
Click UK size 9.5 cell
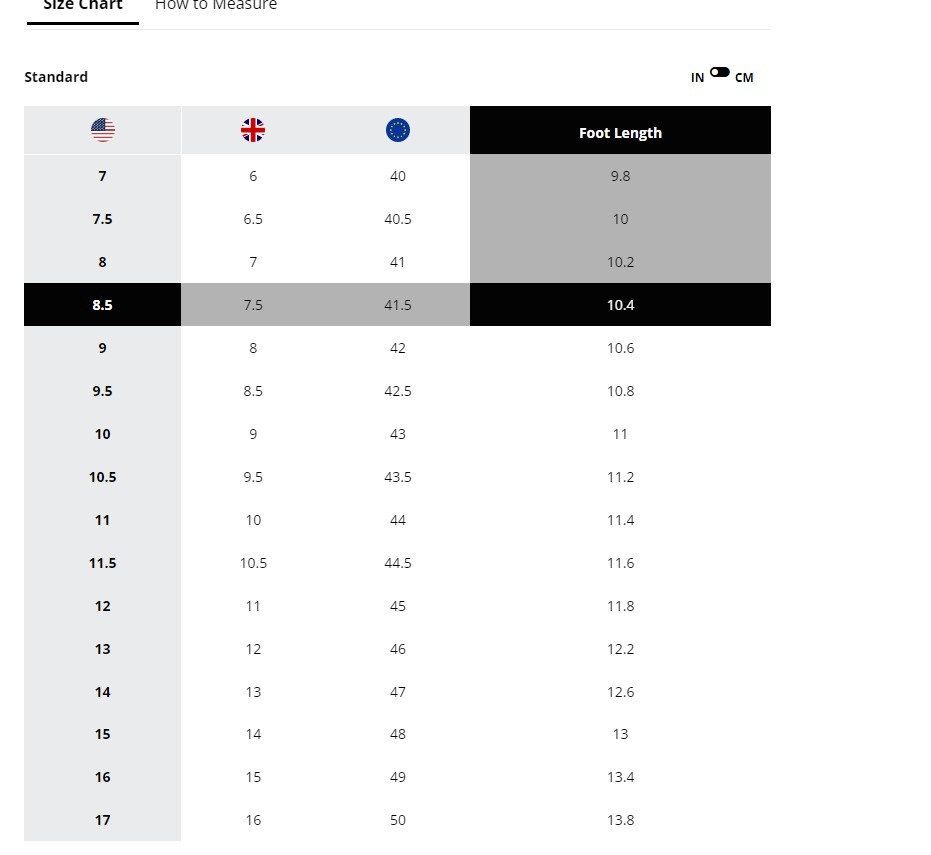click(x=253, y=477)
